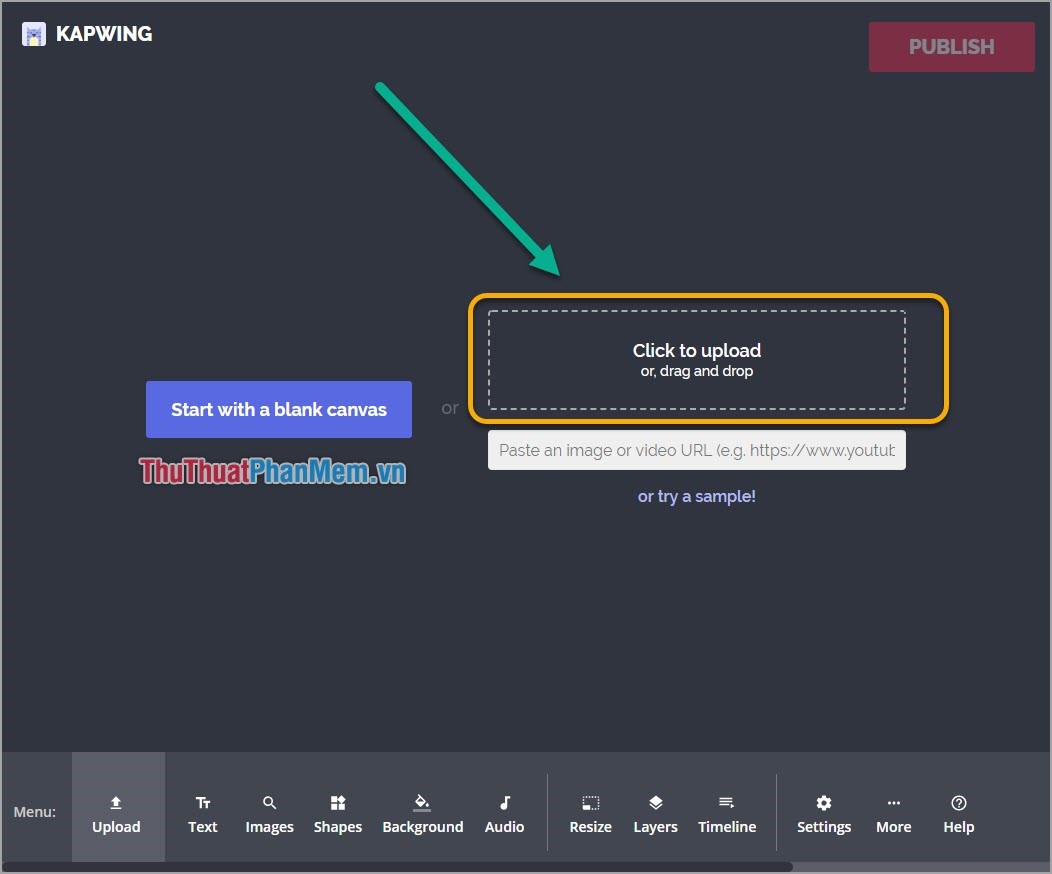
Task: Open the Settings panel
Action: [x=823, y=813]
